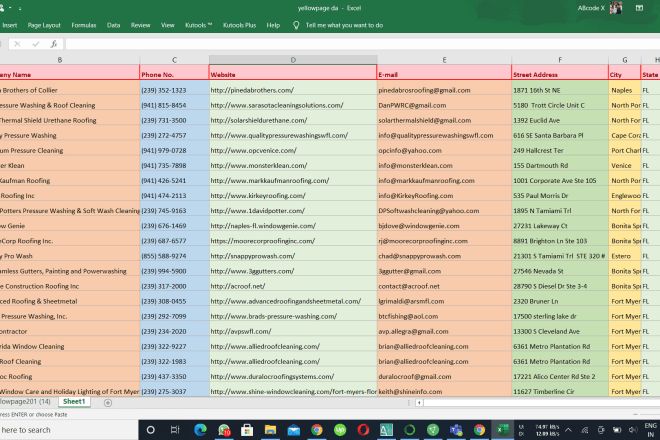Open the Insert ribbon tab

(9, 25)
